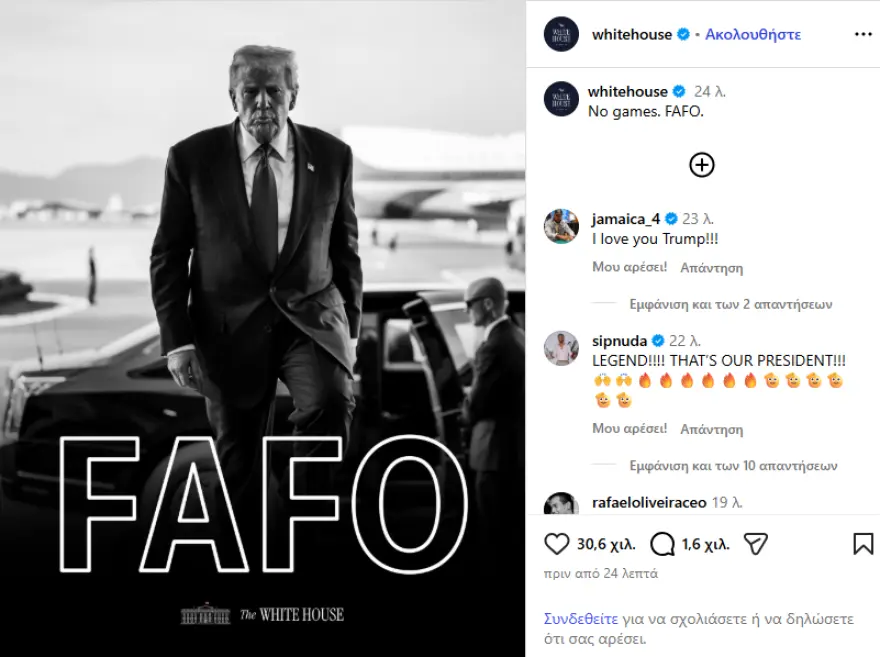
Task: Like the post with the heart icon
Action: tap(557, 544)
